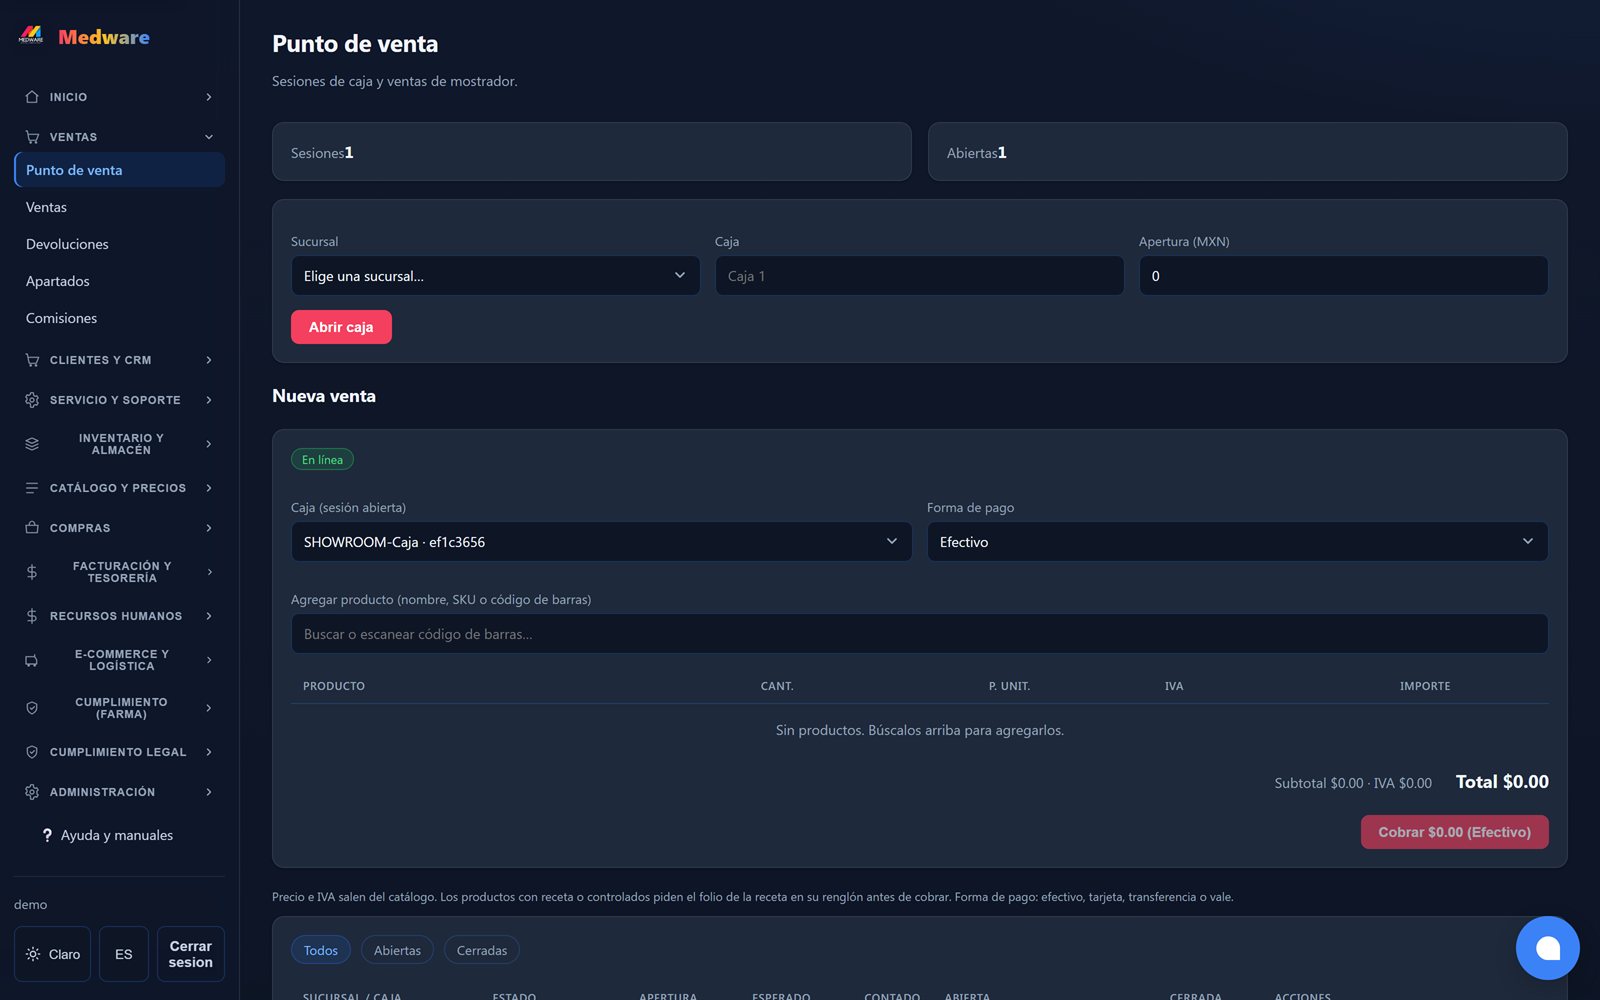This screenshot has height=1000, width=1600.
Task: Go to Apartados
Action: coord(120,281)
